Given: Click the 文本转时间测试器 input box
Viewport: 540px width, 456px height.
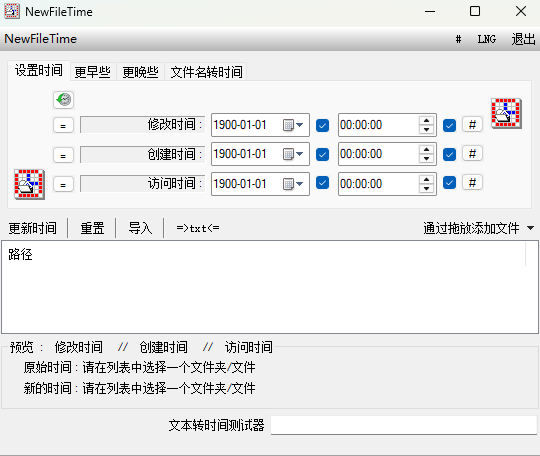Looking at the screenshot, I should pos(404,425).
